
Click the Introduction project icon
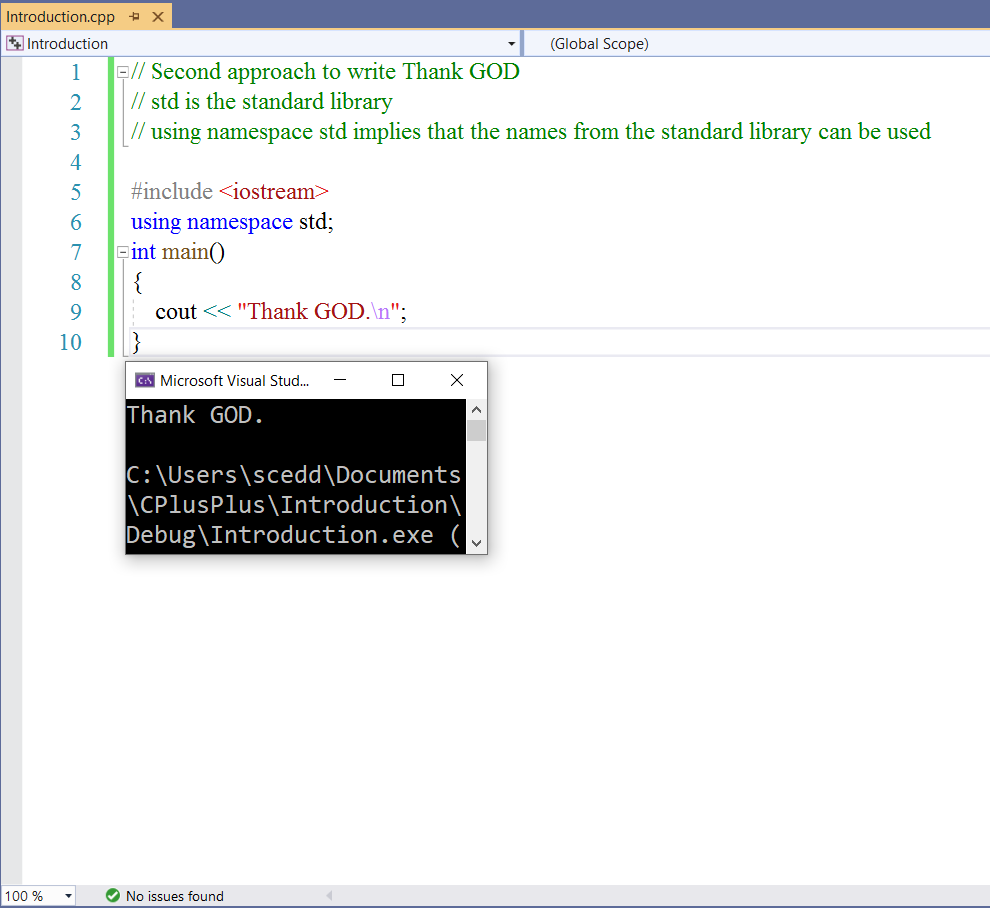click(15, 44)
